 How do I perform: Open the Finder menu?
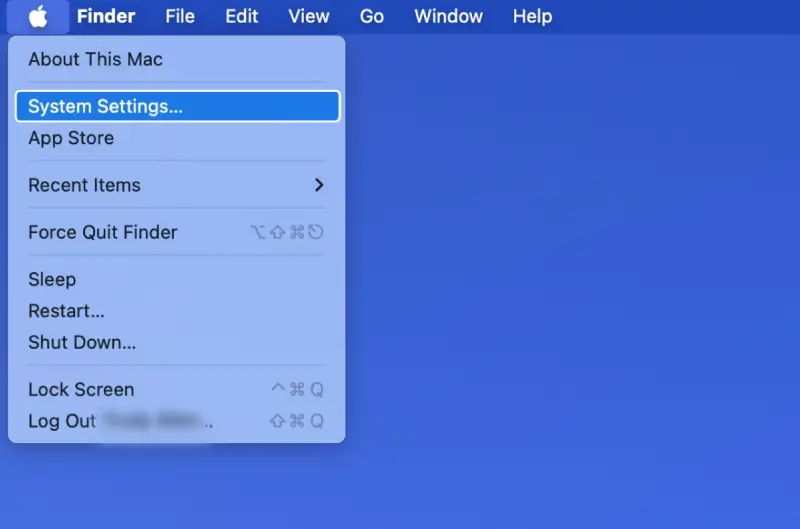(x=106, y=16)
